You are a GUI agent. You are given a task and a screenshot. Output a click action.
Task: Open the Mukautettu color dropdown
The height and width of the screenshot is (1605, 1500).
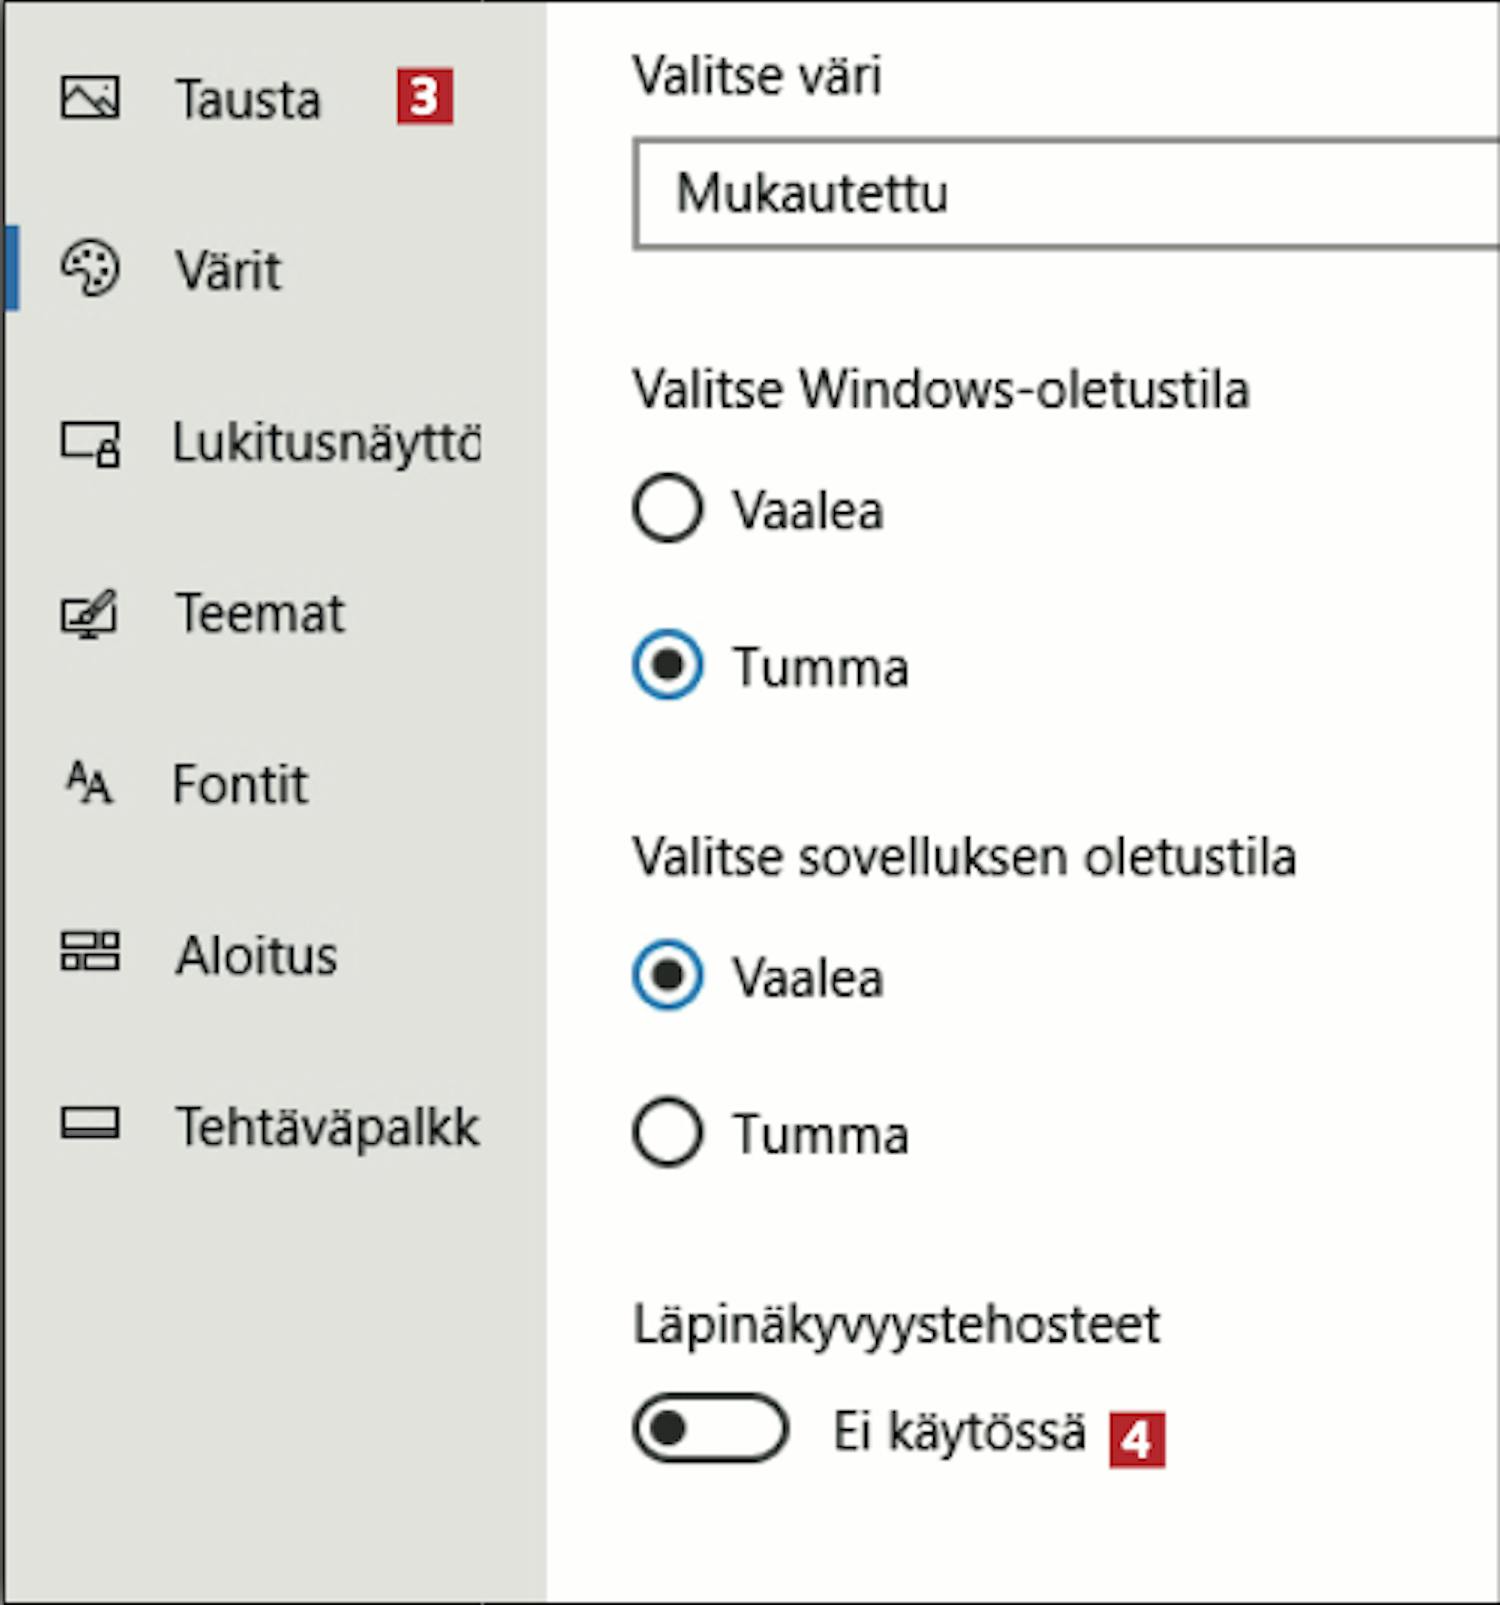(x=1066, y=194)
